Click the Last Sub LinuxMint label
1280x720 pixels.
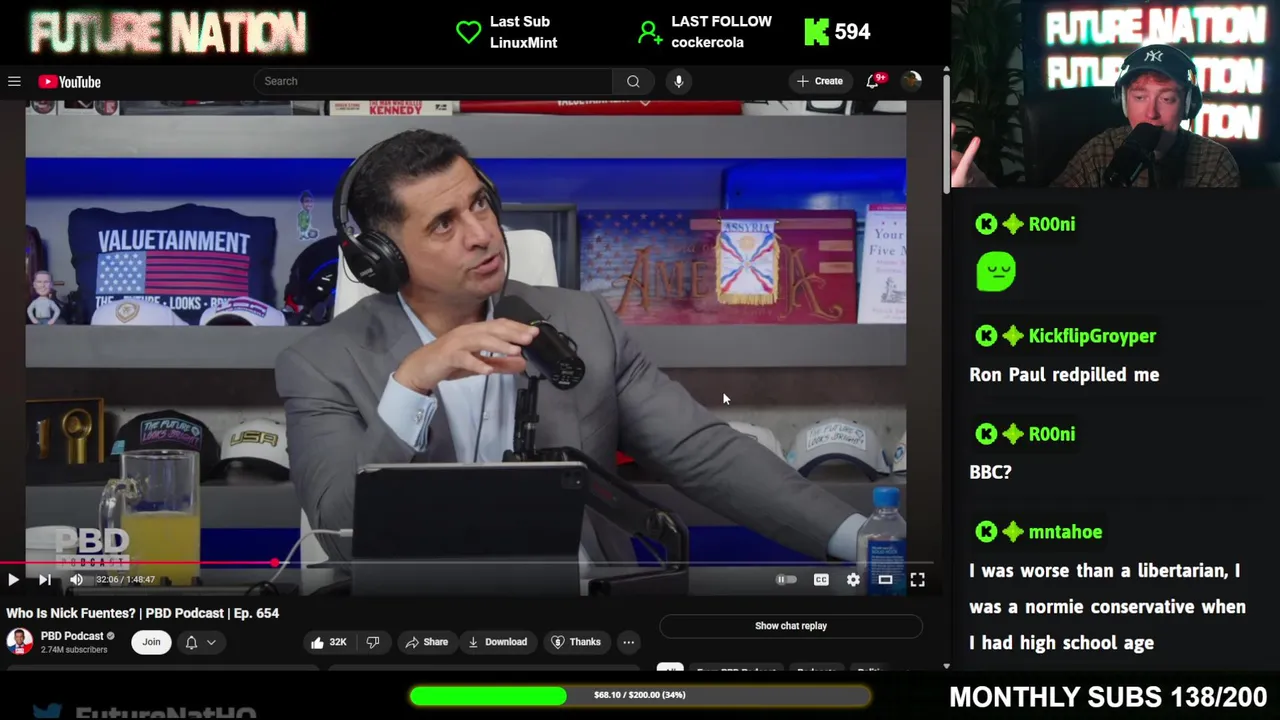tap(523, 32)
